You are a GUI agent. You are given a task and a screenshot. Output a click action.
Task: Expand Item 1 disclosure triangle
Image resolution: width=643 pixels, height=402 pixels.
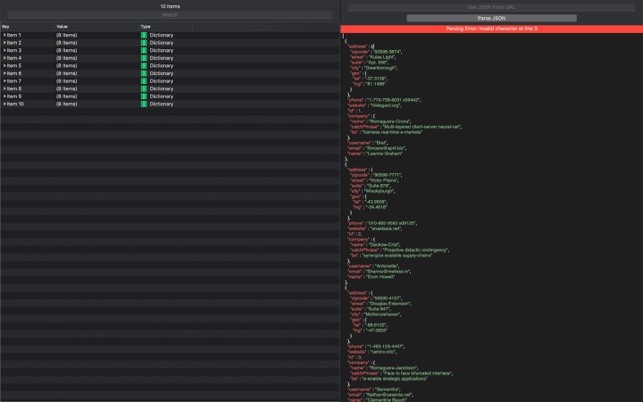pyautogui.click(x=5, y=35)
